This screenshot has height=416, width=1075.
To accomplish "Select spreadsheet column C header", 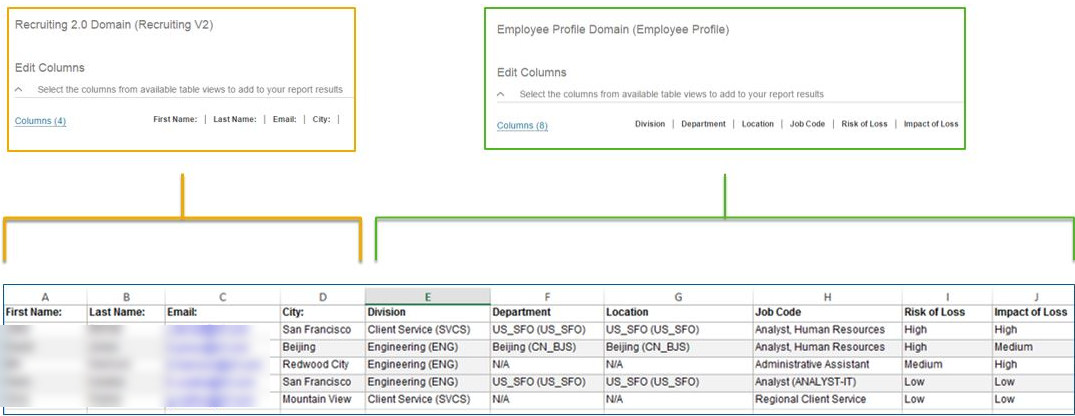I will (223, 296).
